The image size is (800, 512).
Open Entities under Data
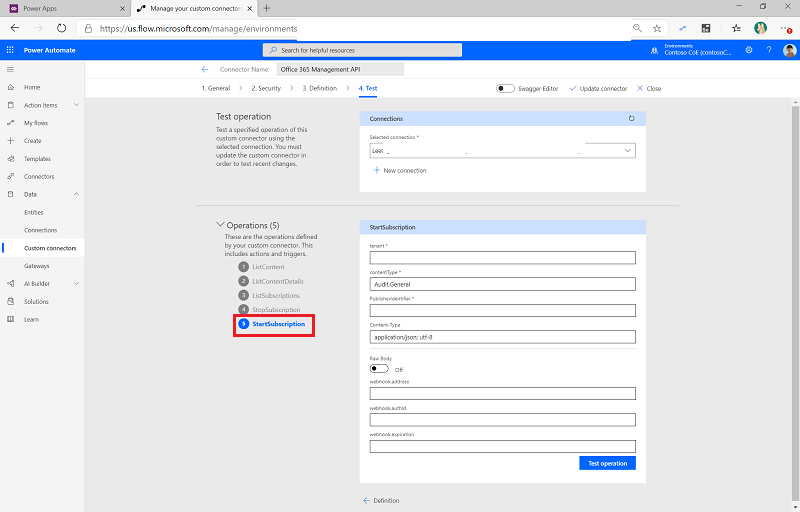(34, 212)
